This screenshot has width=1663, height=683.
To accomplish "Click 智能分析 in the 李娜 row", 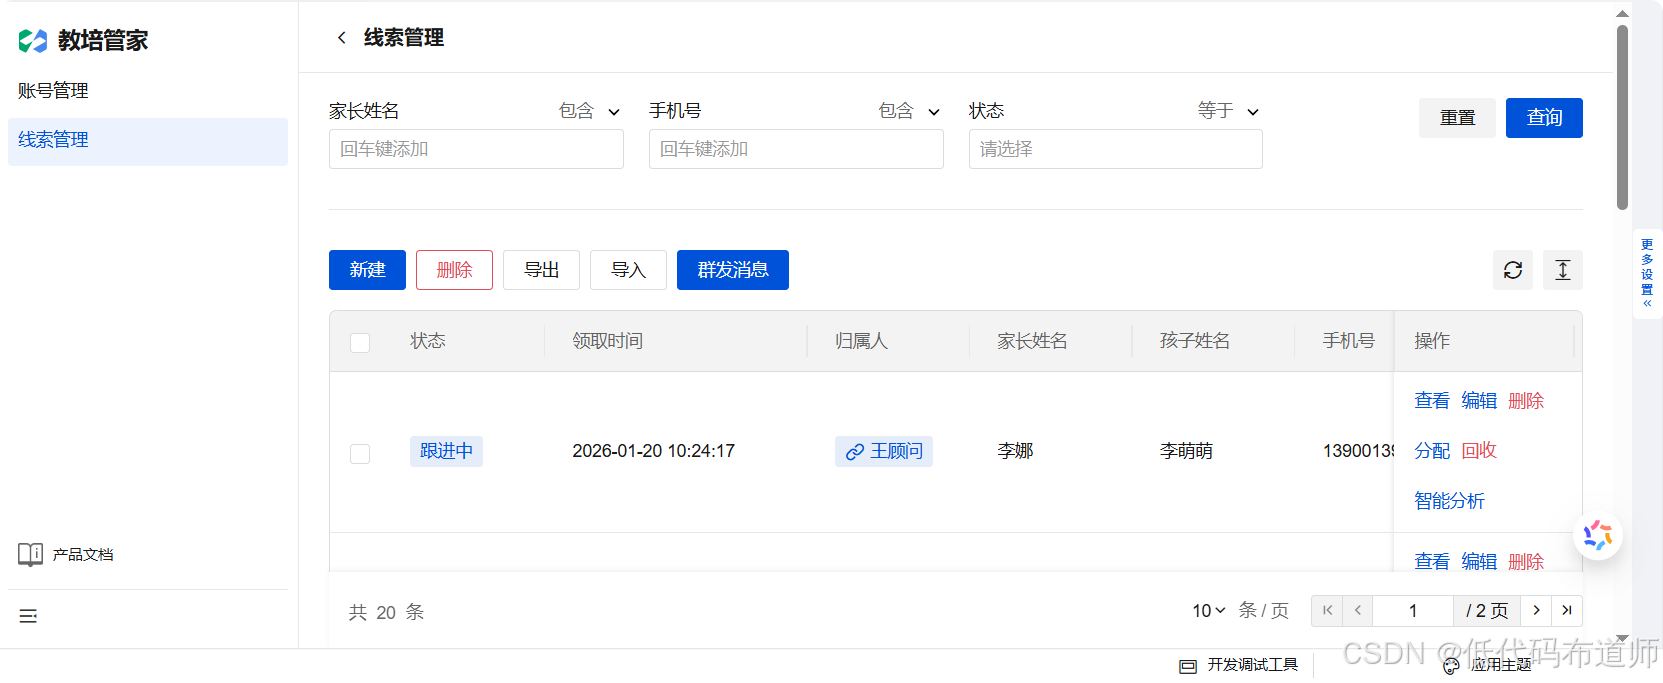I will pyautogui.click(x=1449, y=501).
